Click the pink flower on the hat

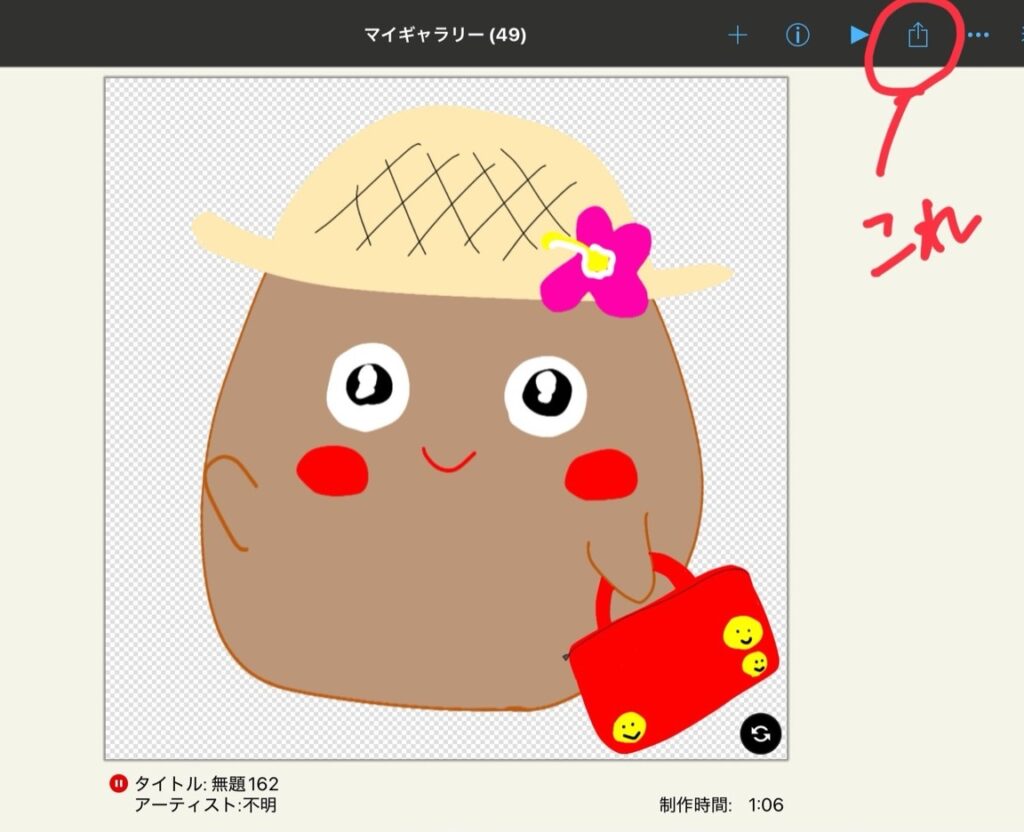[597, 262]
